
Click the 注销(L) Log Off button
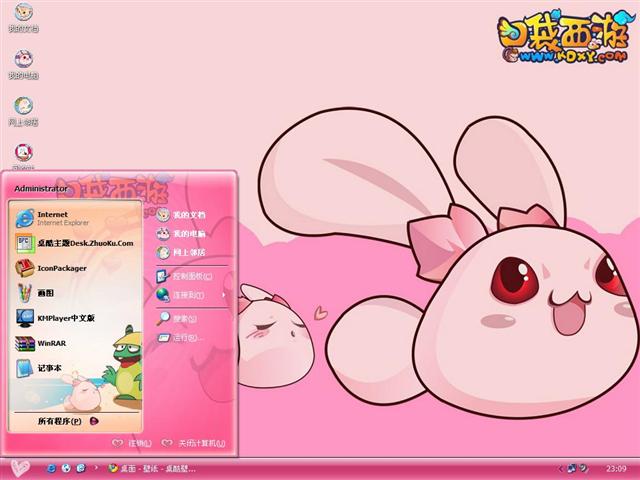click(x=132, y=443)
